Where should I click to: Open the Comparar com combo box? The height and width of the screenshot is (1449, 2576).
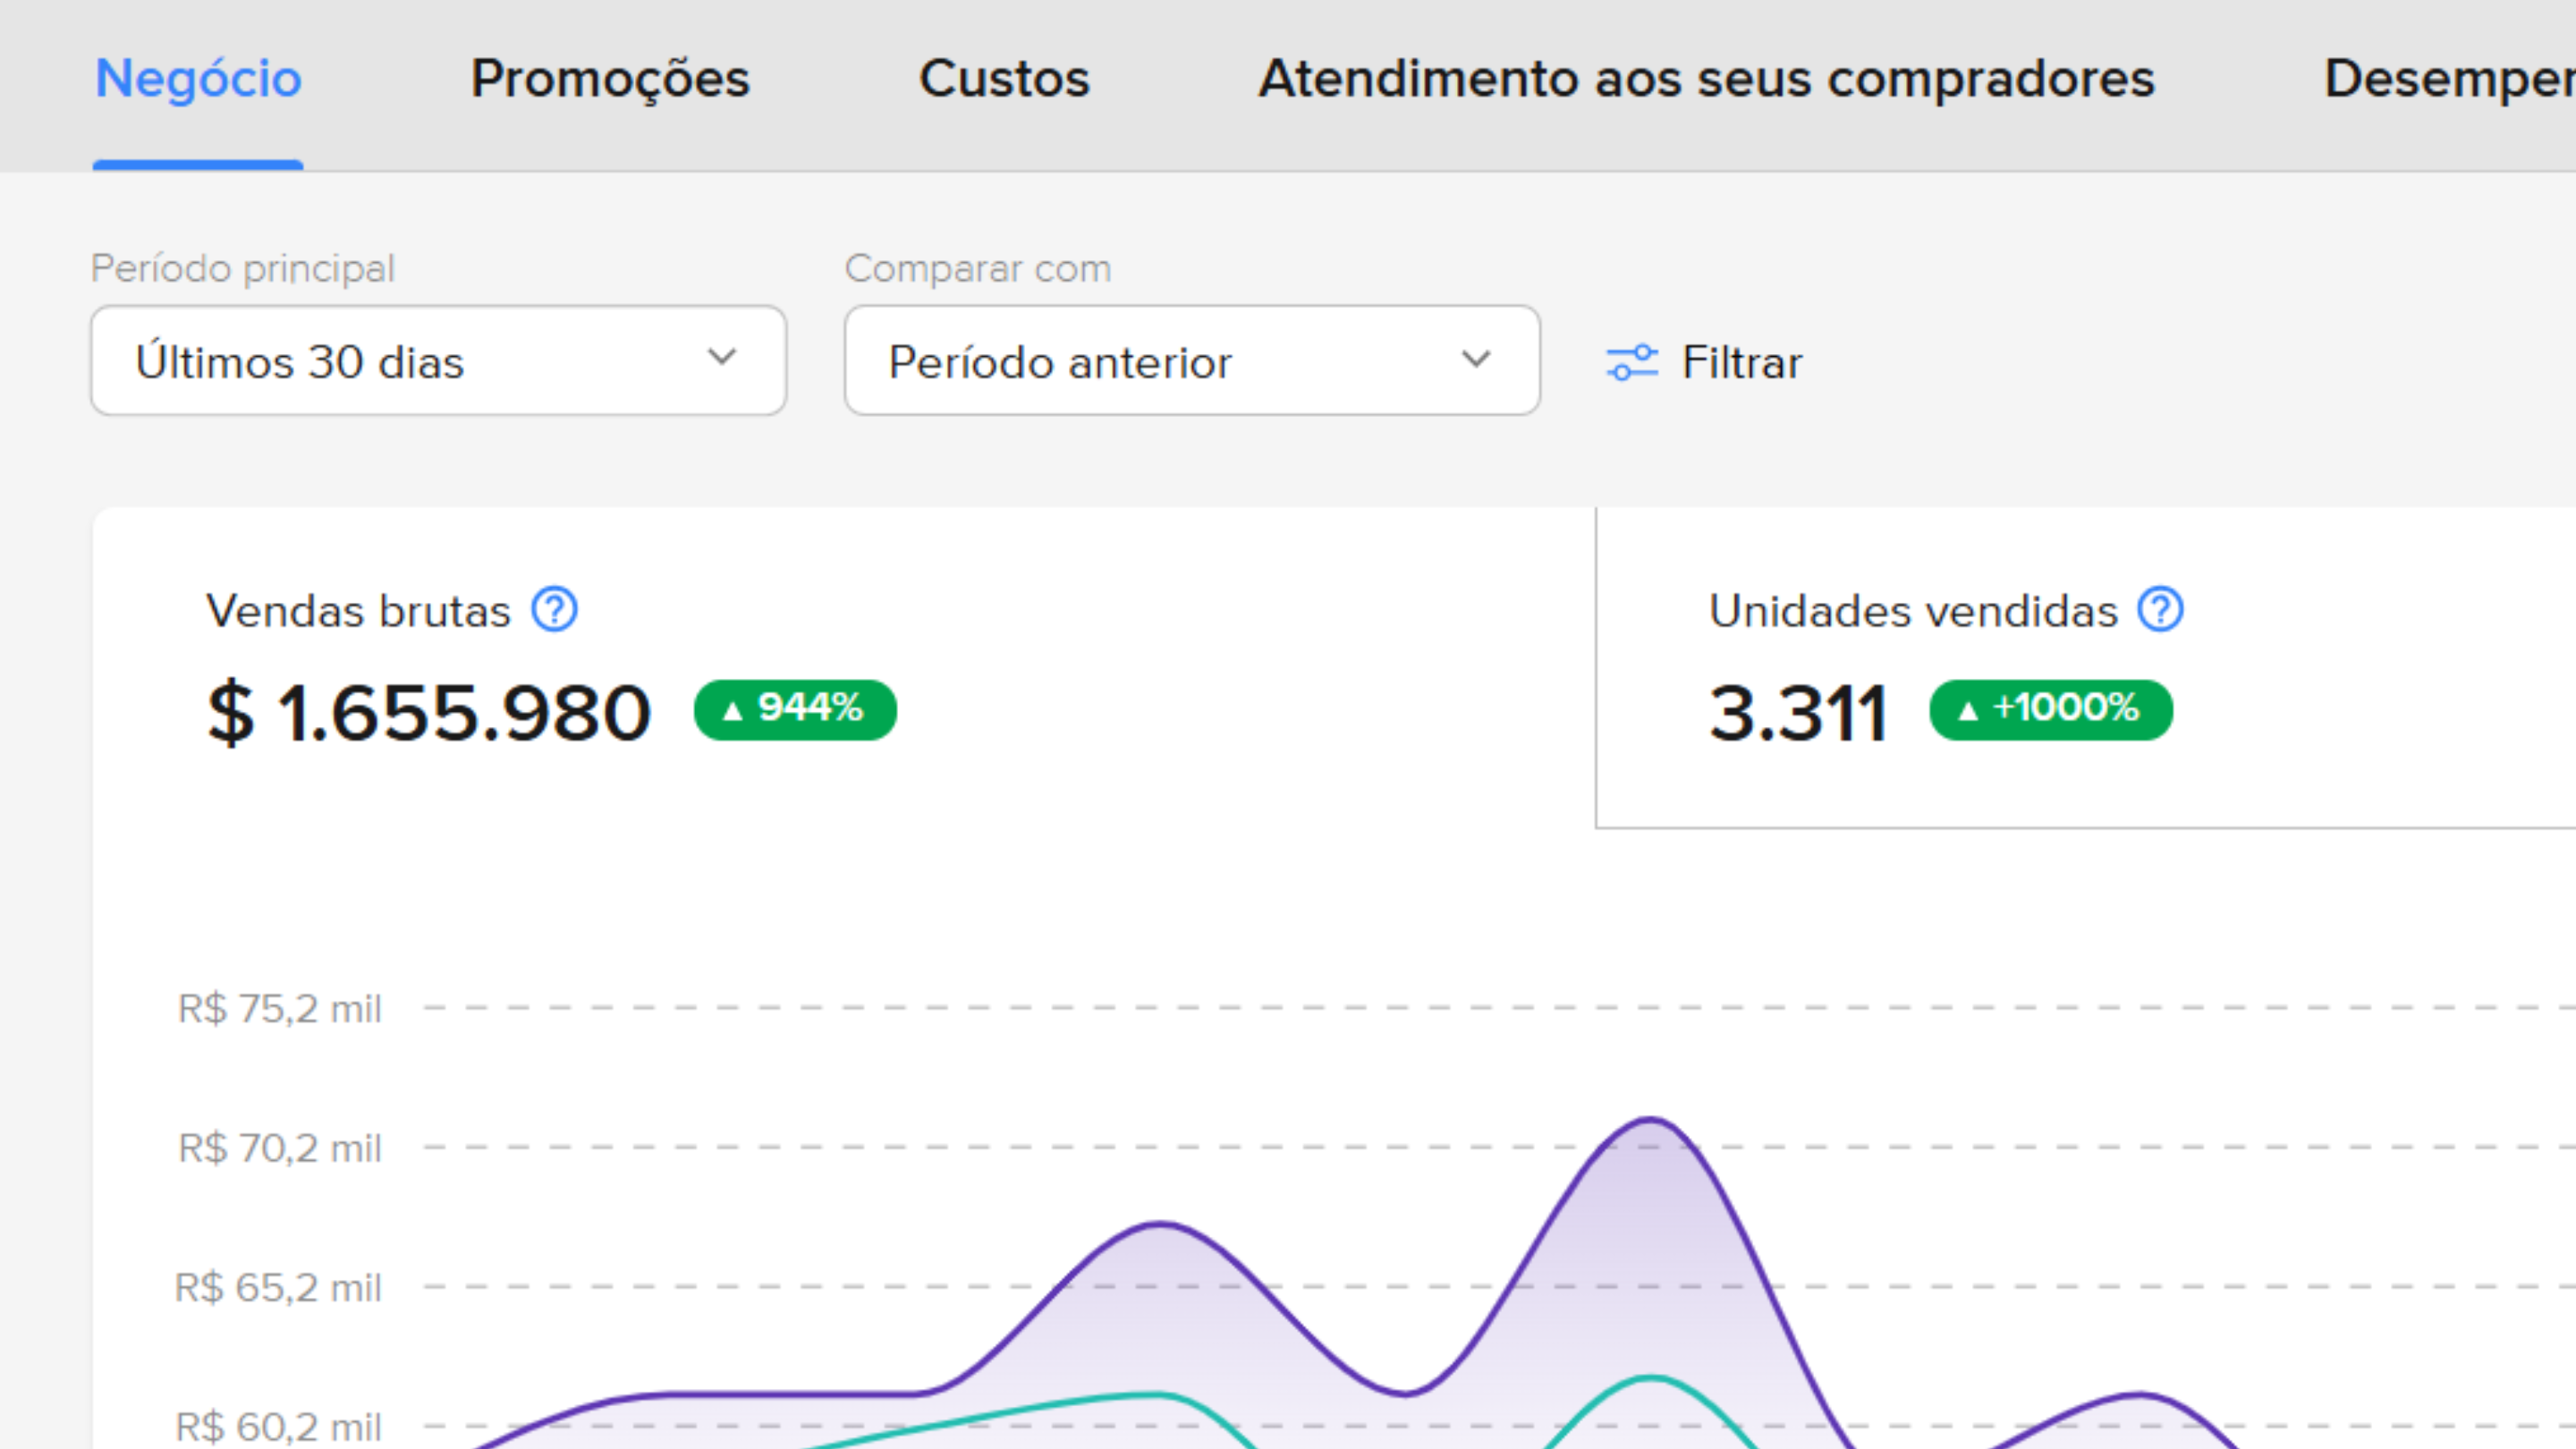[1150, 361]
